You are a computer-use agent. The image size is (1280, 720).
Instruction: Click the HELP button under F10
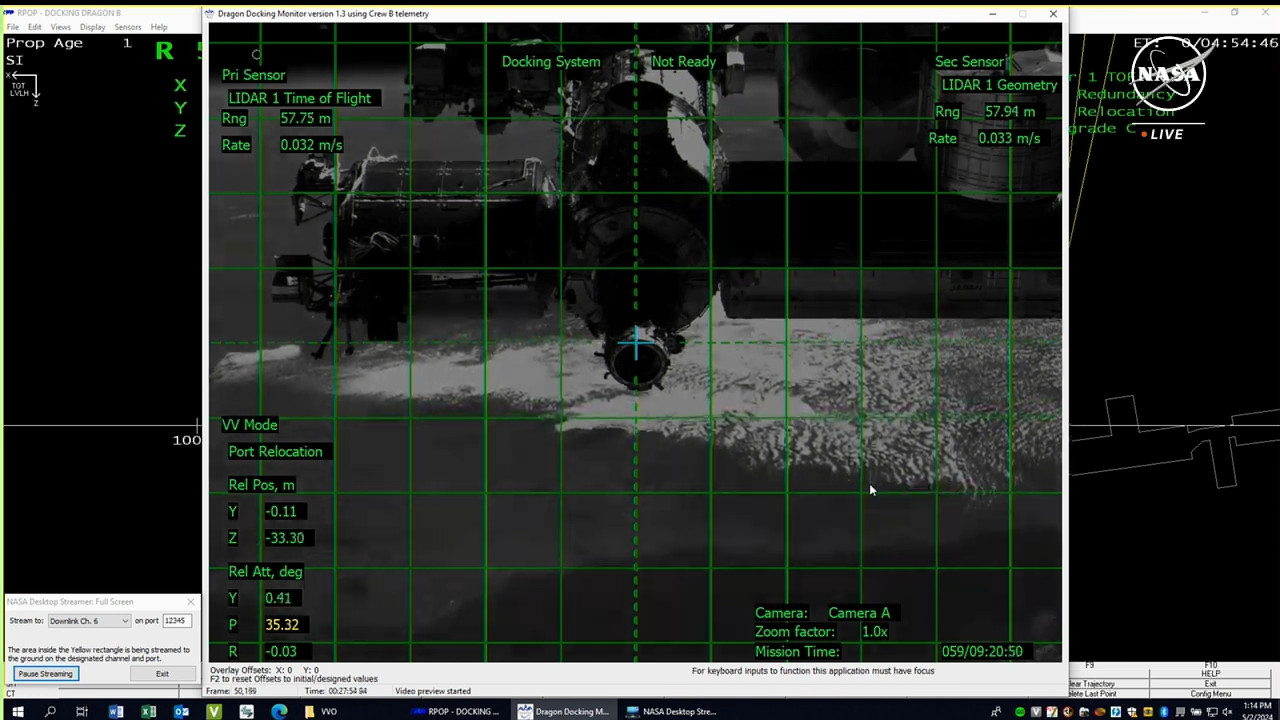[x=1210, y=674]
